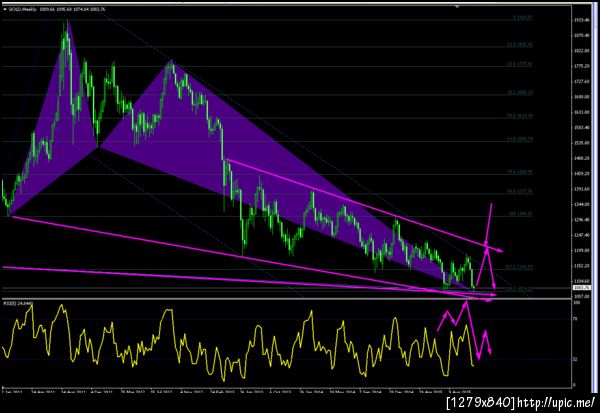Select the vertical scrollbar on right edge
Viewport: 600px width, 413px height.
597,199
